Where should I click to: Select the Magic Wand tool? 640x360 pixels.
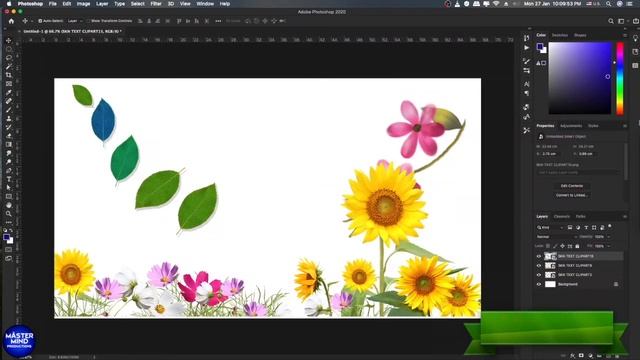tap(9, 66)
